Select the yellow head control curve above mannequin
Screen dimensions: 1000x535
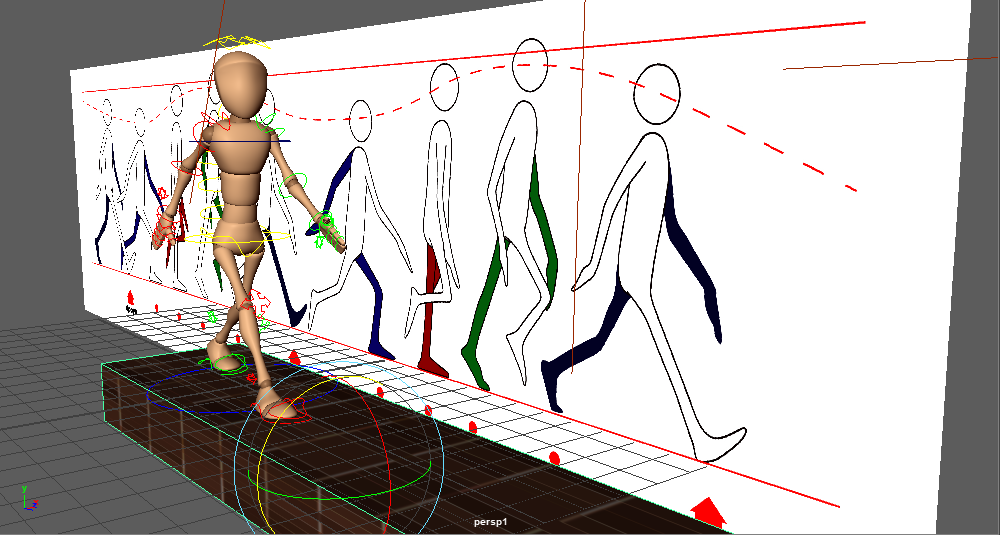click(x=238, y=43)
